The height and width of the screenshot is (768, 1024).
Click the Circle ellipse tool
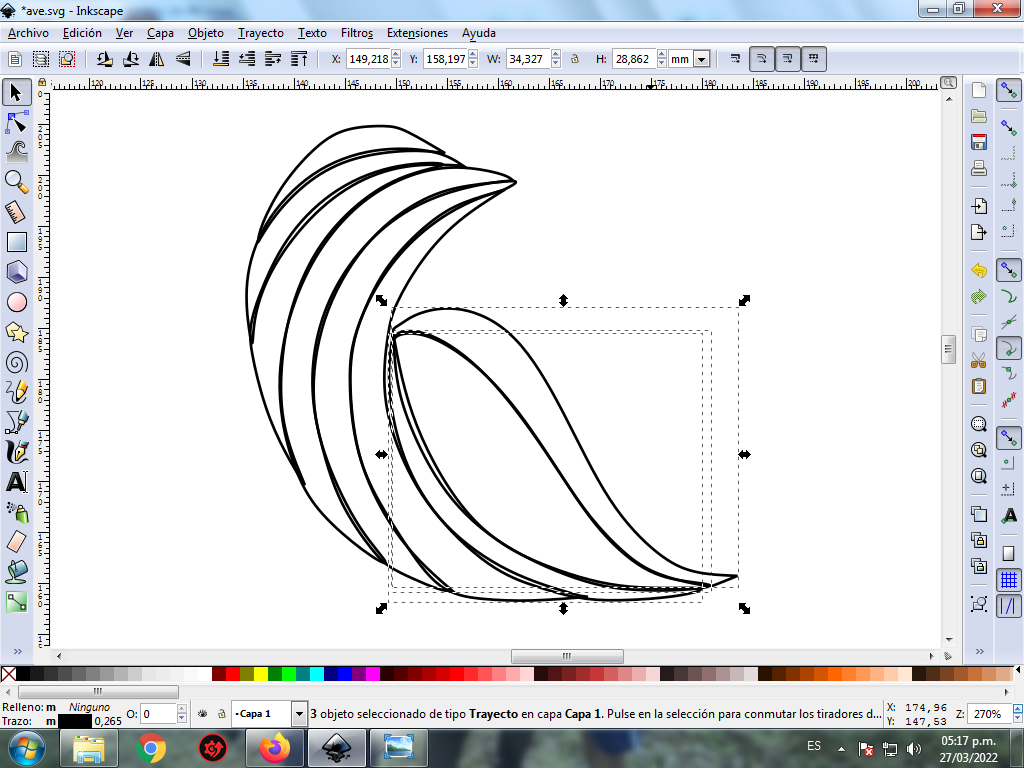[16, 301]
